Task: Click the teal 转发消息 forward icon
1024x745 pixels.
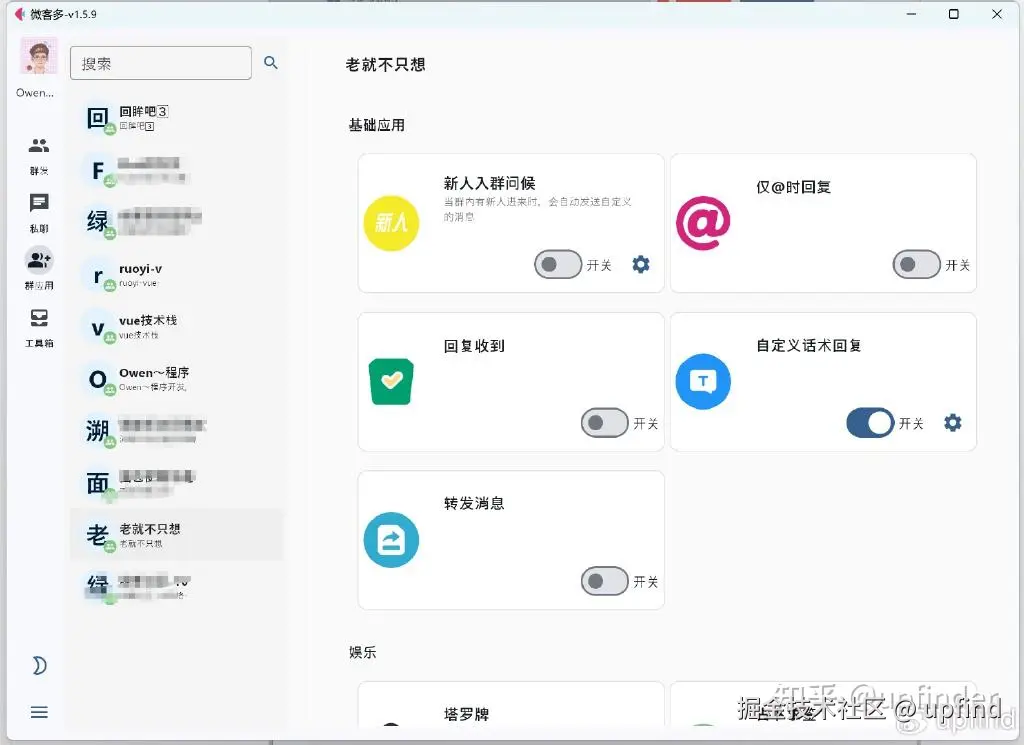Action: 391,540
